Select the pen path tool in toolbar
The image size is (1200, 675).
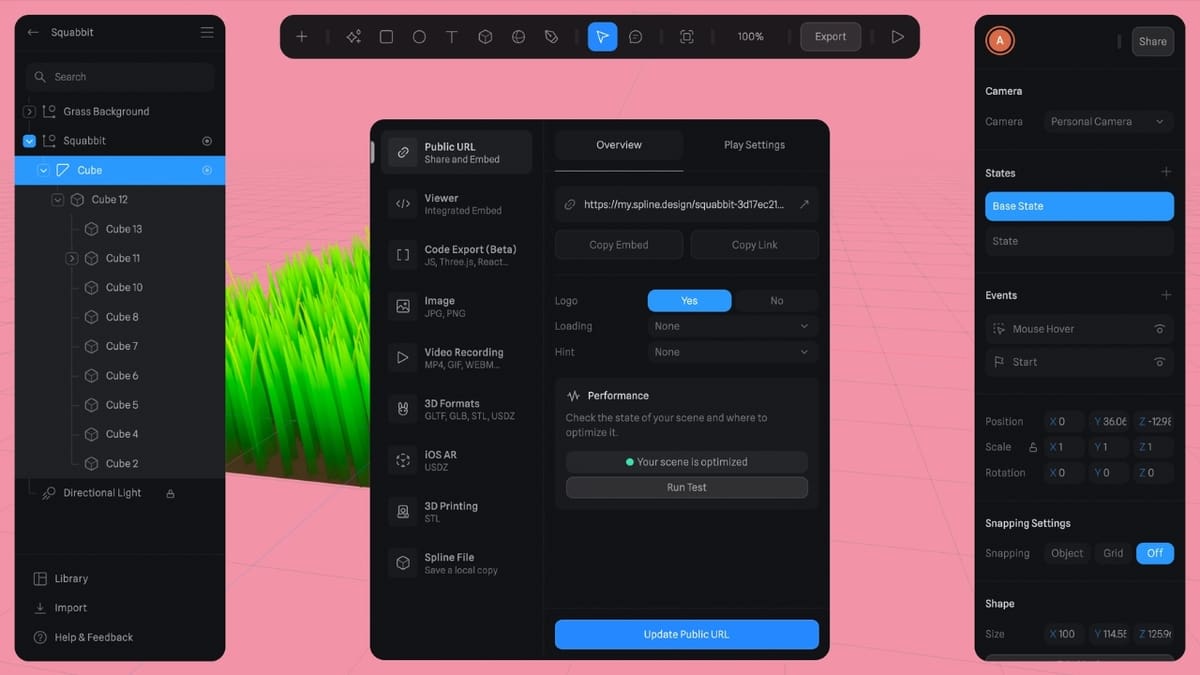pyautogui.click(x=551, y=37)
